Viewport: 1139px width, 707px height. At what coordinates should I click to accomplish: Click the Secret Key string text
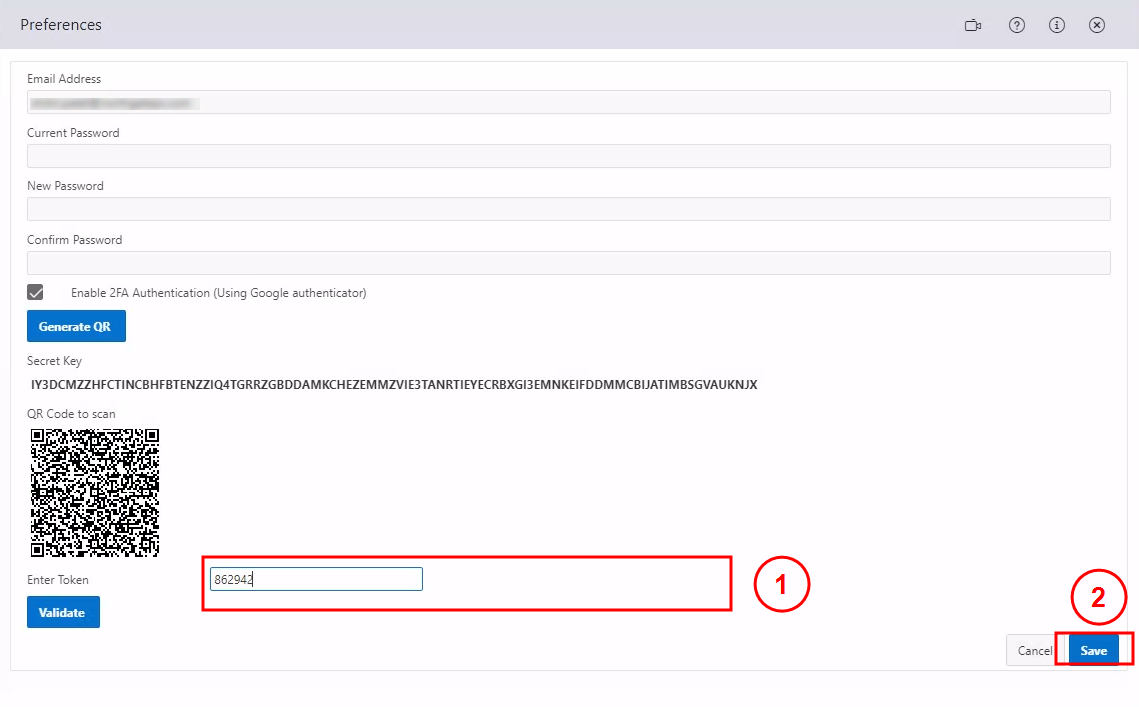tap(394, 385)
